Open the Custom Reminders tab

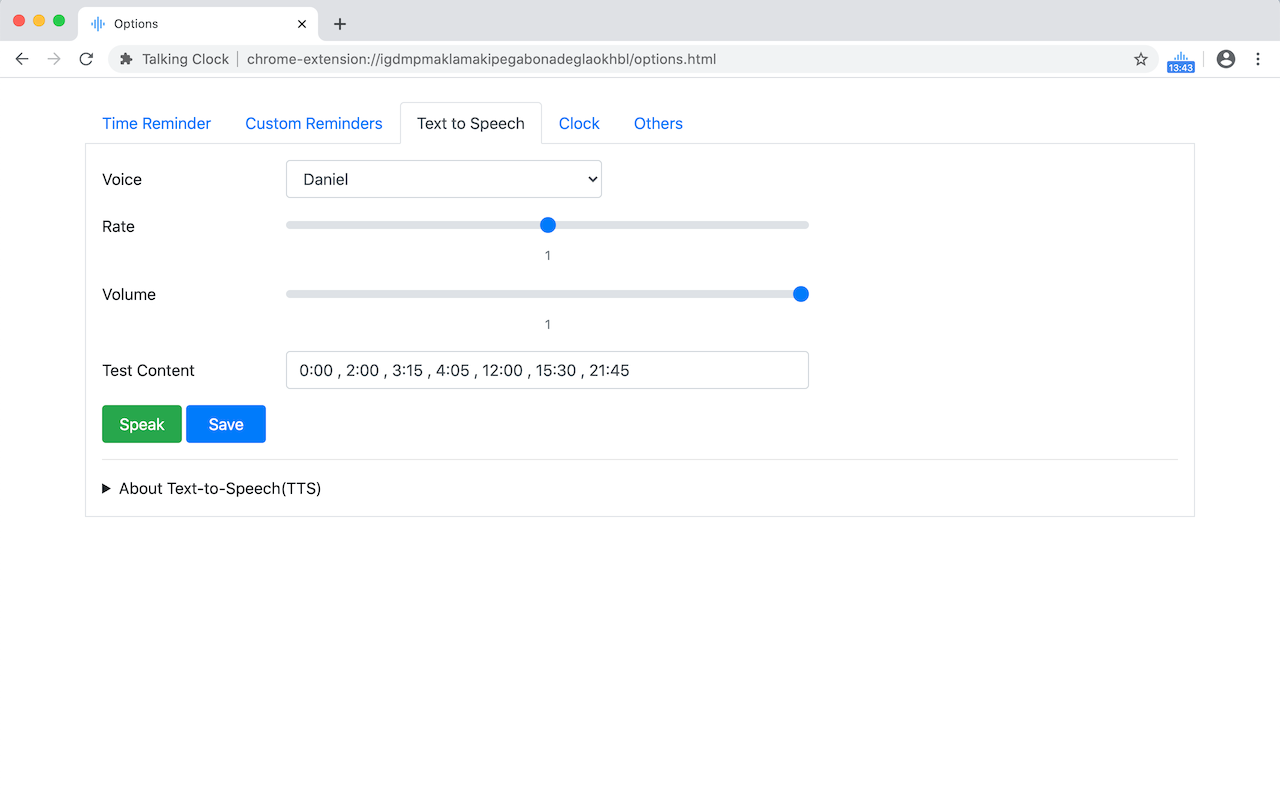click(314, 124)
